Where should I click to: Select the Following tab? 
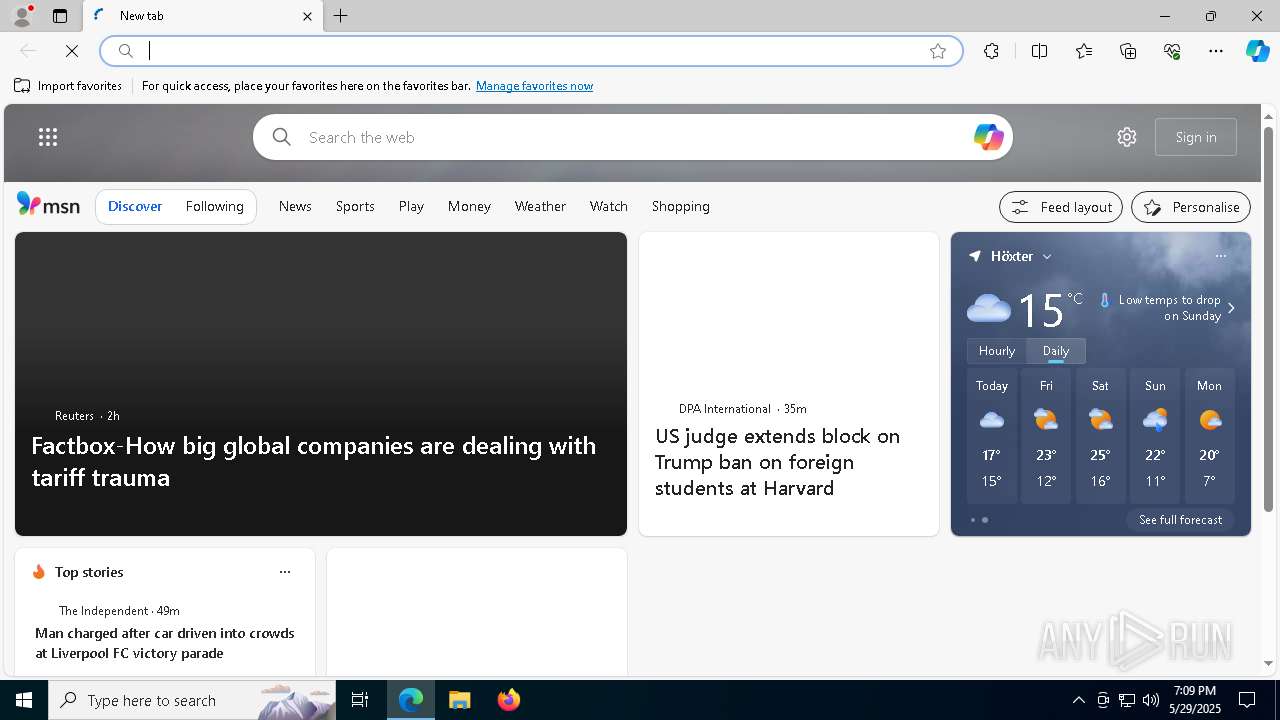tap(215, 206)
